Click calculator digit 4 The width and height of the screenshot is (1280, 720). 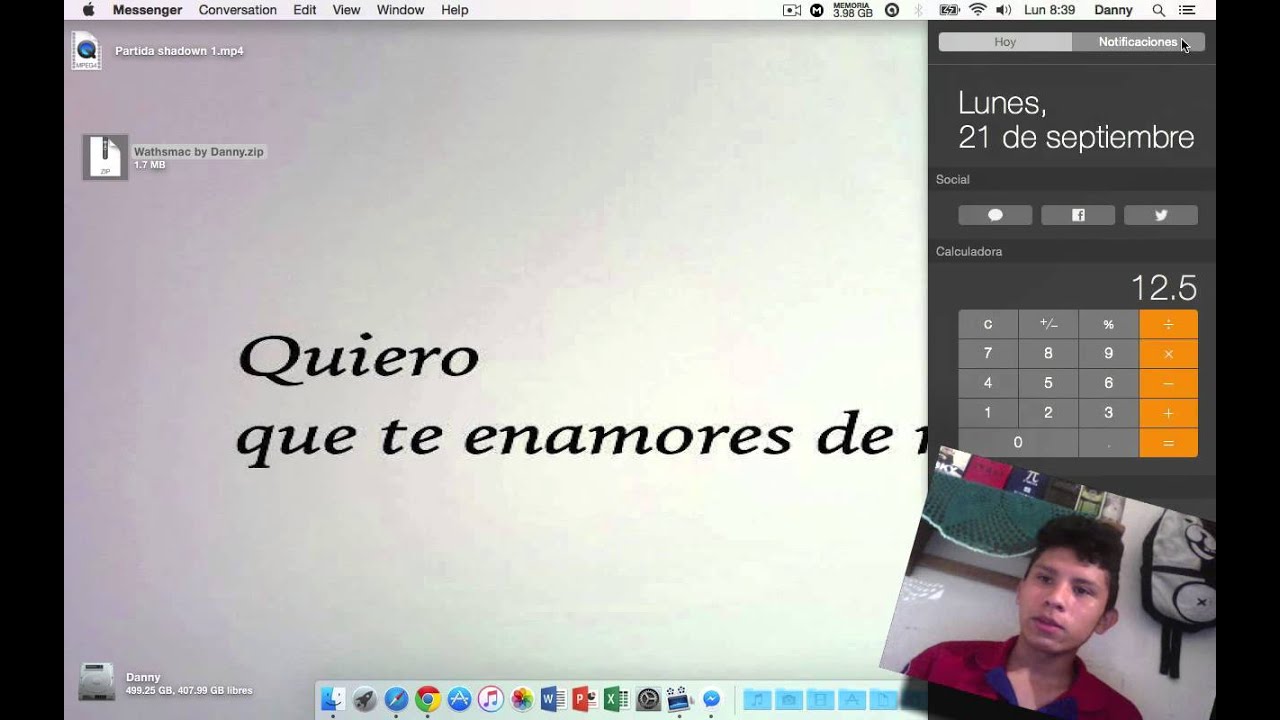click(988, 383)
